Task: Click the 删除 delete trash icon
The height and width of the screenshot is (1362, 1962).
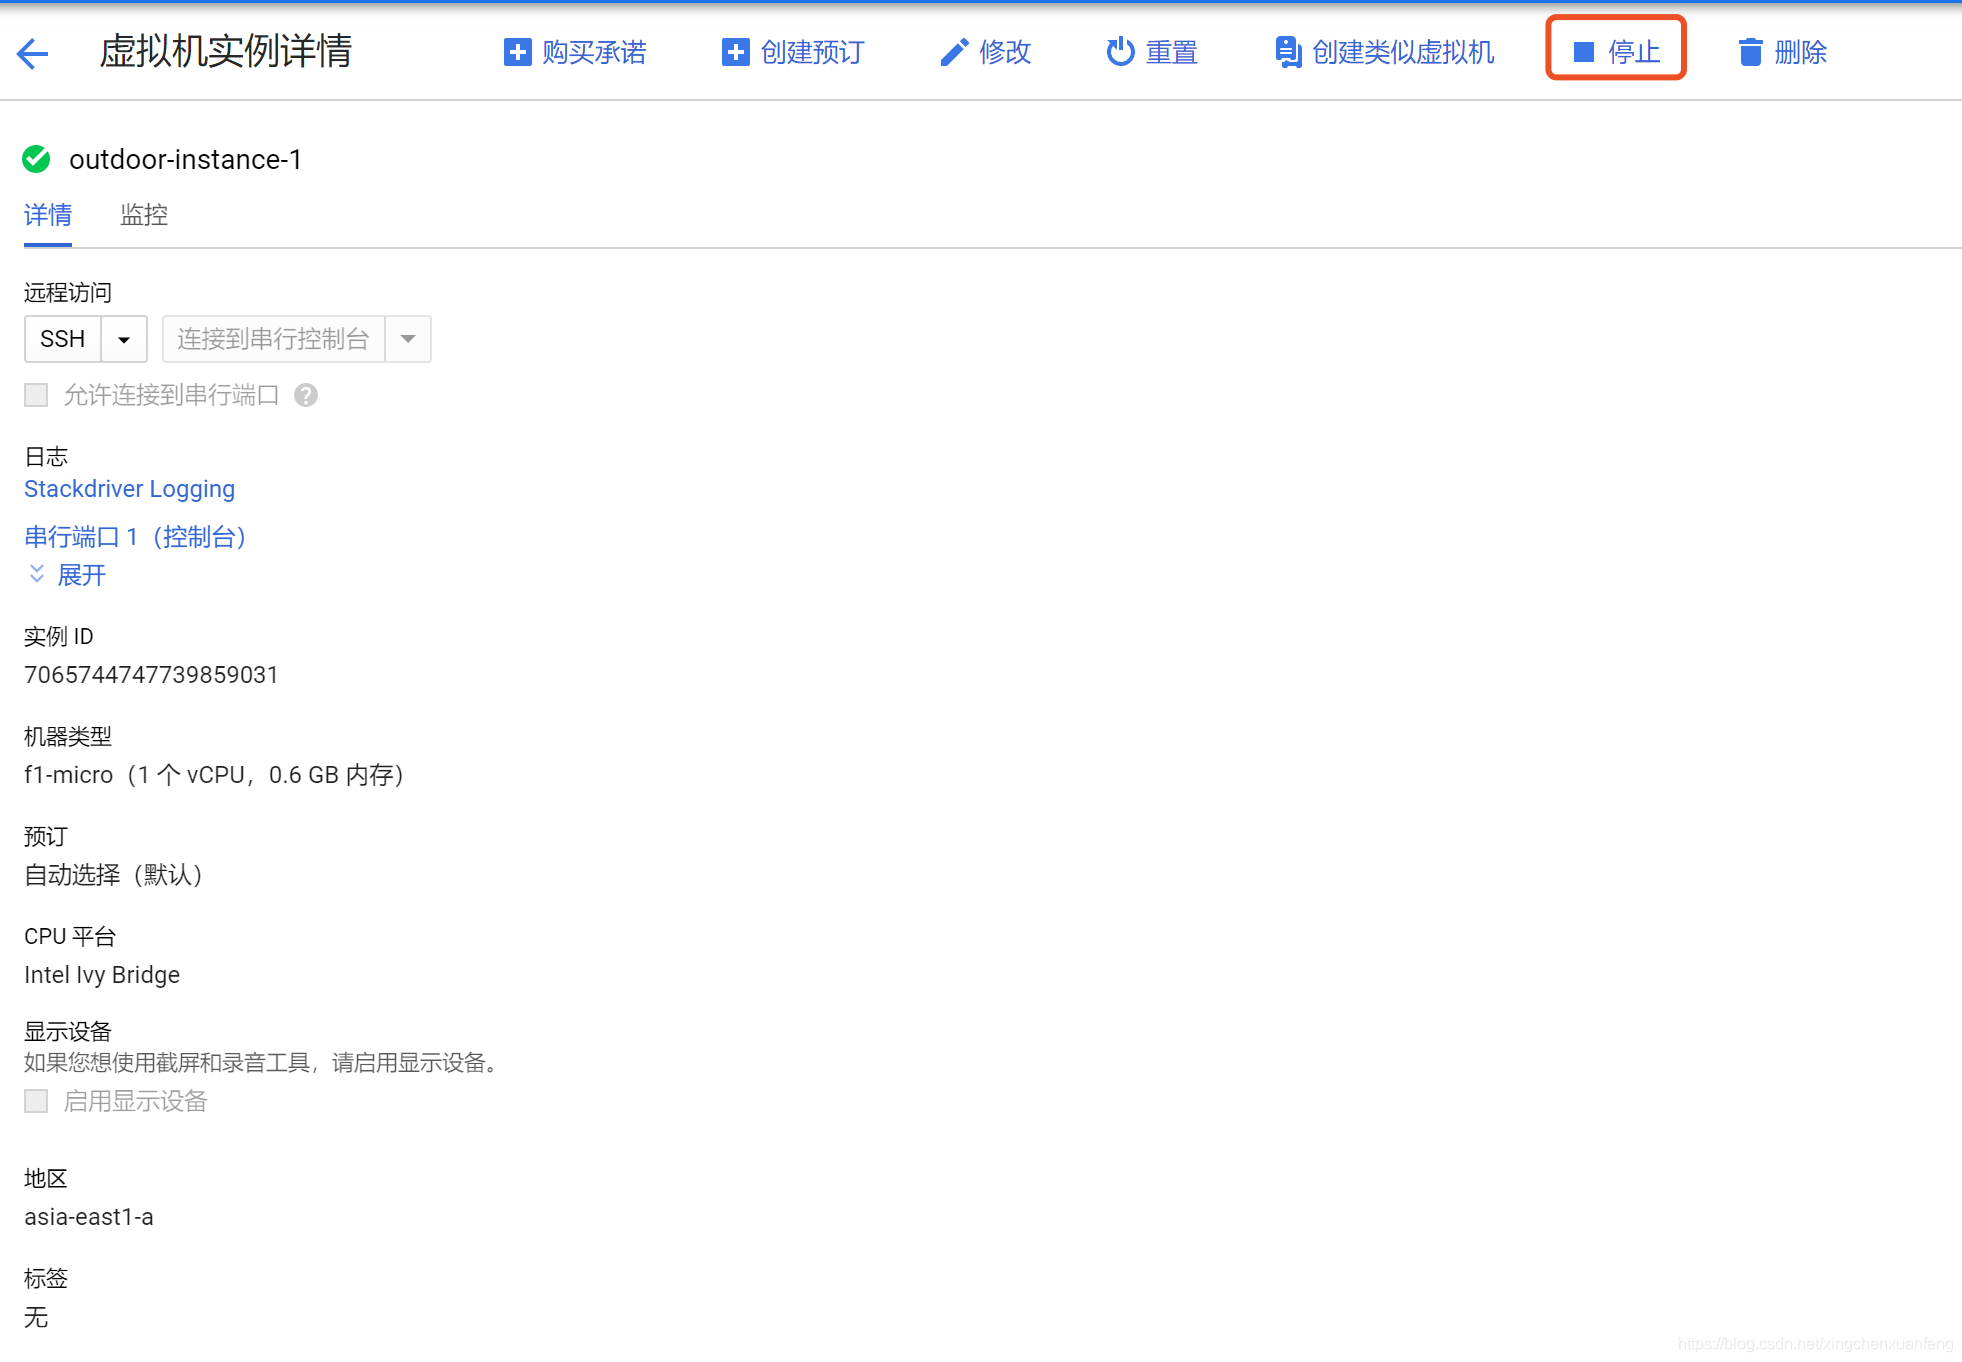Action: [x=1750, y=52]
